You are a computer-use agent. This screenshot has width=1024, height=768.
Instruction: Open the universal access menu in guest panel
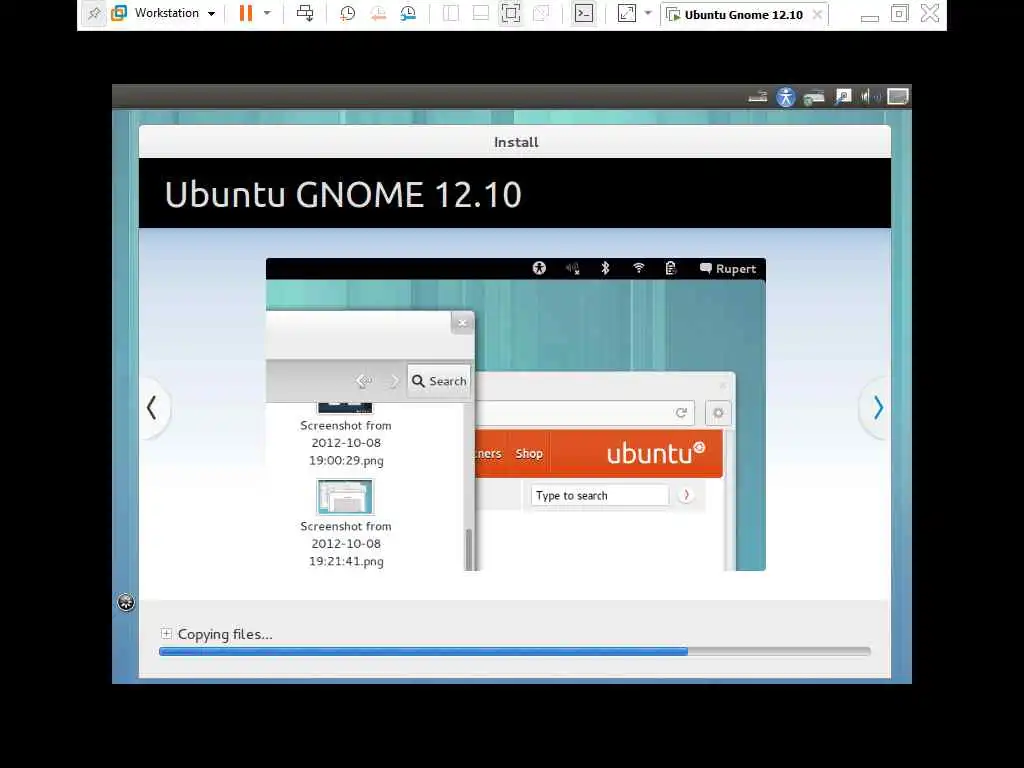point(786,97)
